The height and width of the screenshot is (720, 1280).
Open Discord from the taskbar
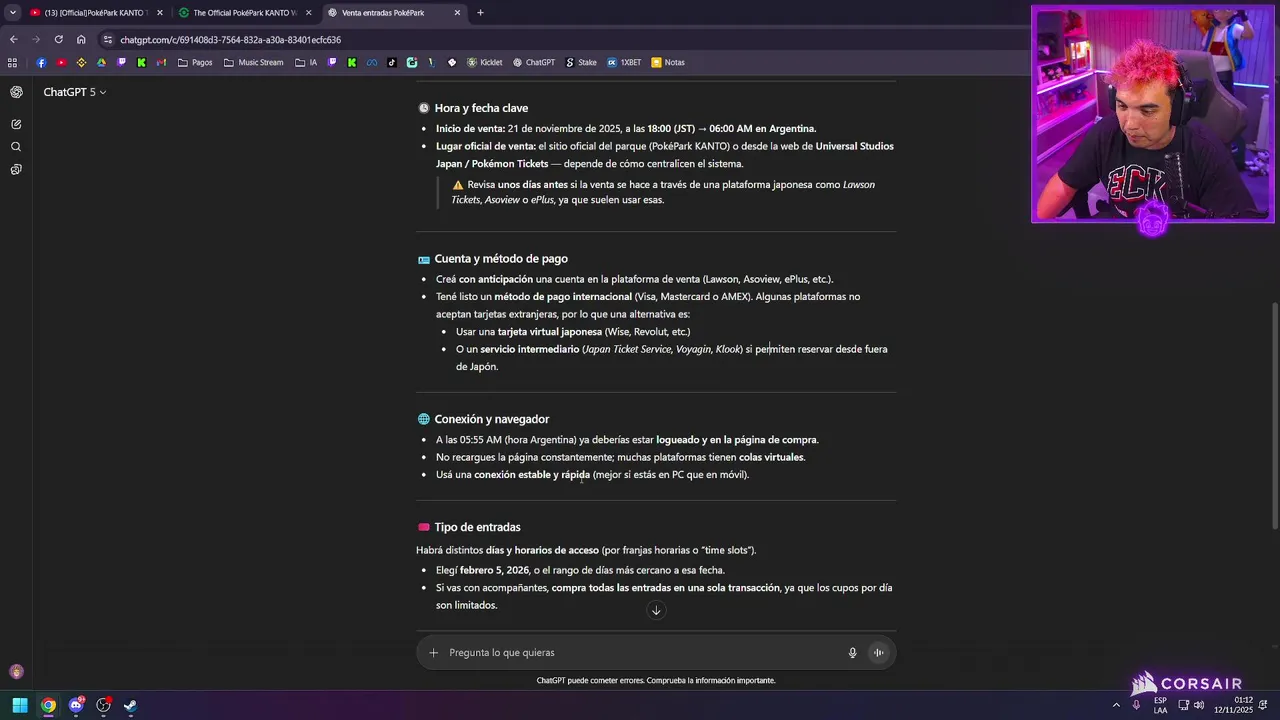76,705
